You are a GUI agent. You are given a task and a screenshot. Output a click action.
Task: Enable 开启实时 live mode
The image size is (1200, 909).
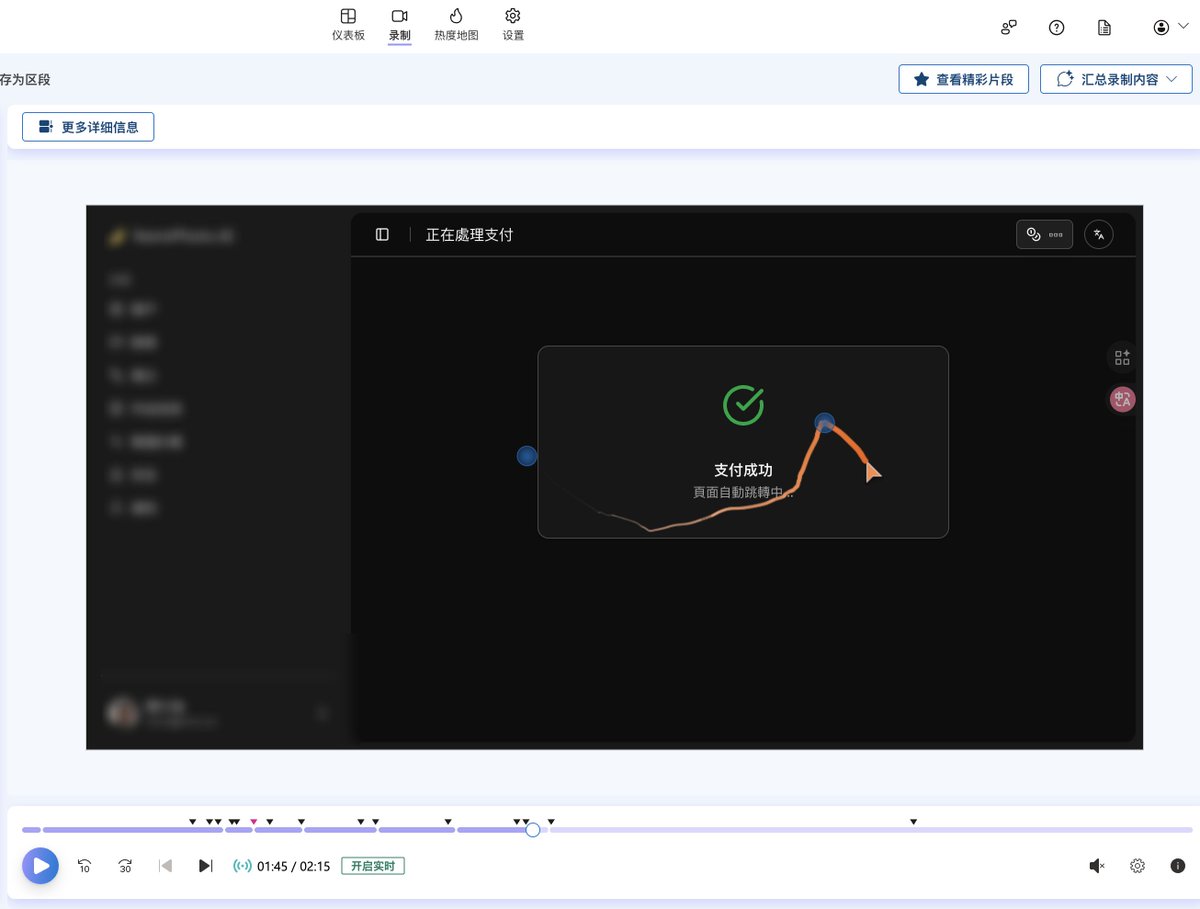373,866
